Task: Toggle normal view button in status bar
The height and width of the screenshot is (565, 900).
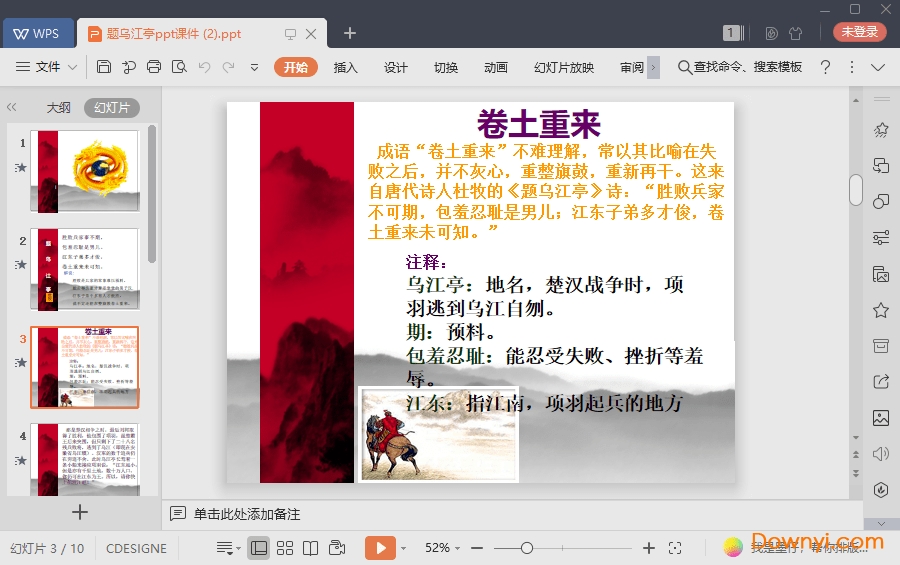Action: [x=259, y=548]
